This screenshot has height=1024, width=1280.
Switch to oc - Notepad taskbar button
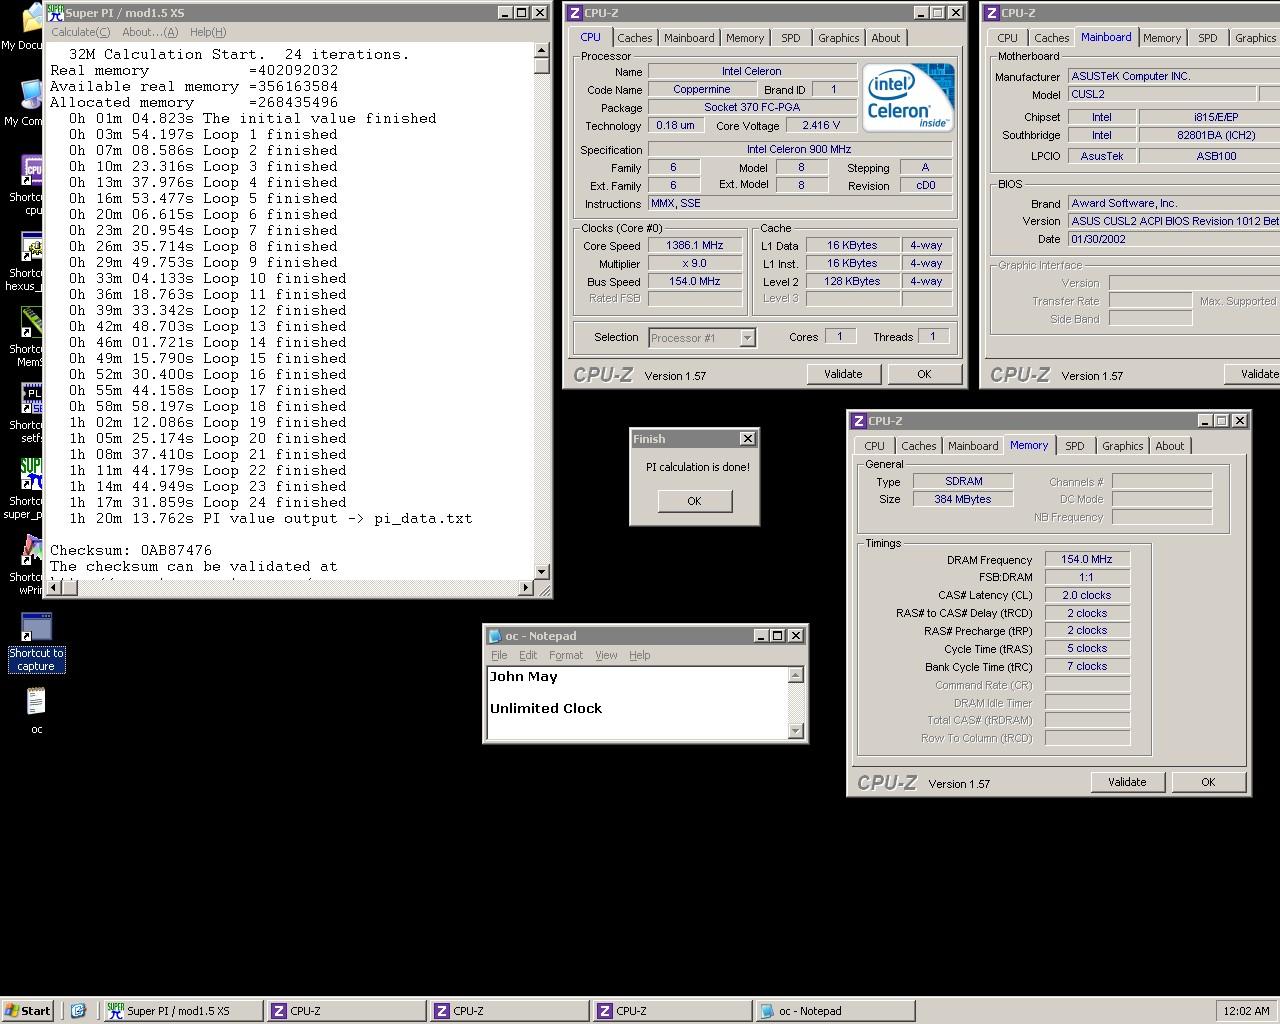[x=834, y=1011]
